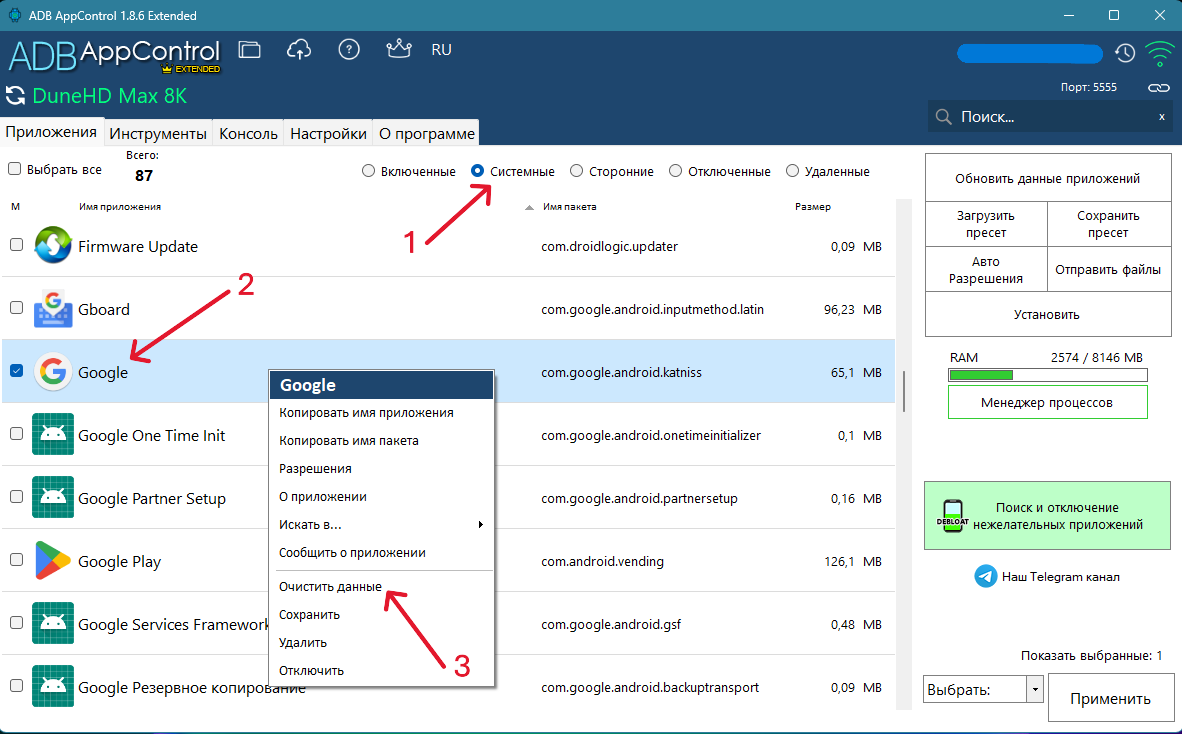1182x734 pixels.
Task: Sort by Имя пакета column header
Action: coord(569,206)
